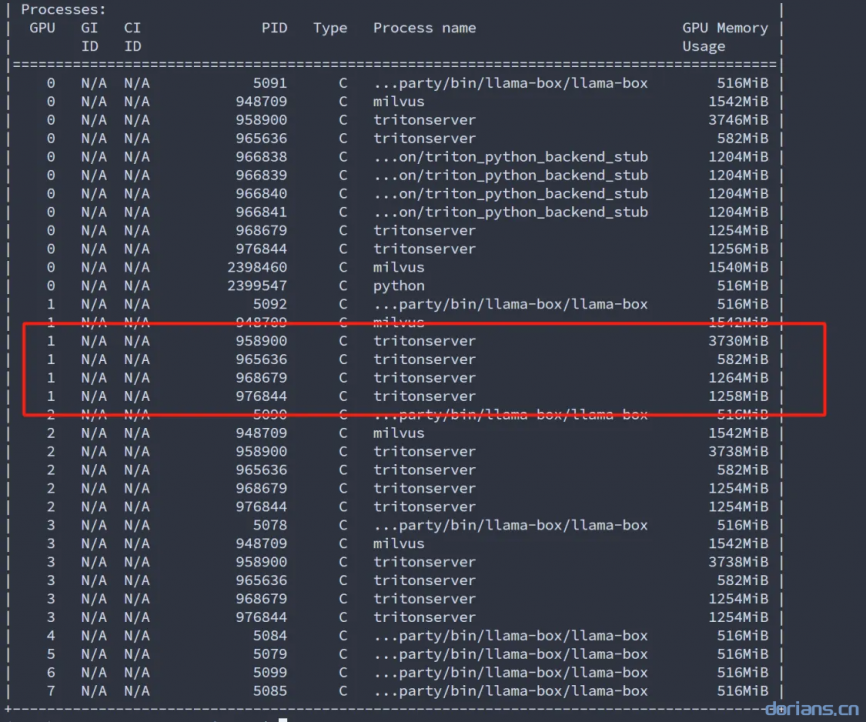Click the 1258MiB memory value
Viewport: 866px width, 722px height.
[738, 396]
